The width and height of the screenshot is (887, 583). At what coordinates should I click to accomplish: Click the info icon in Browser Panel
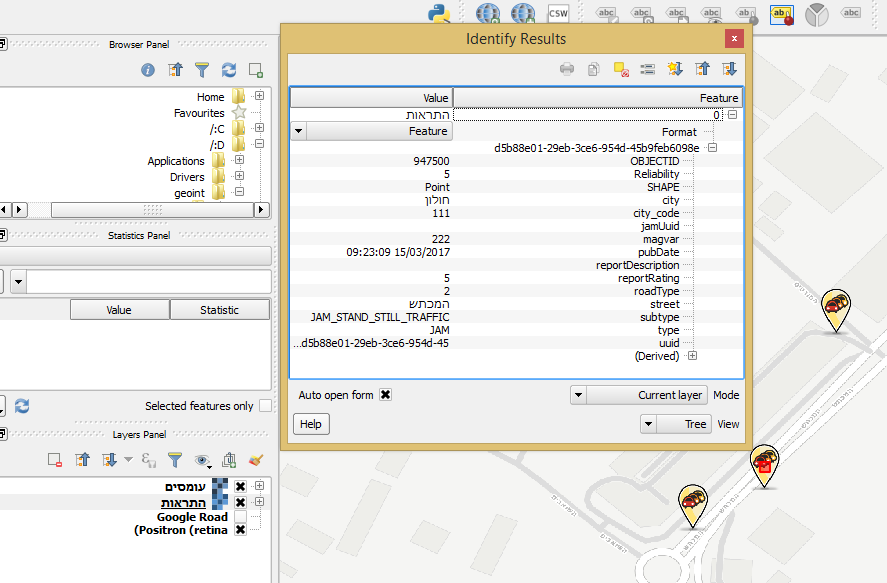148,70
